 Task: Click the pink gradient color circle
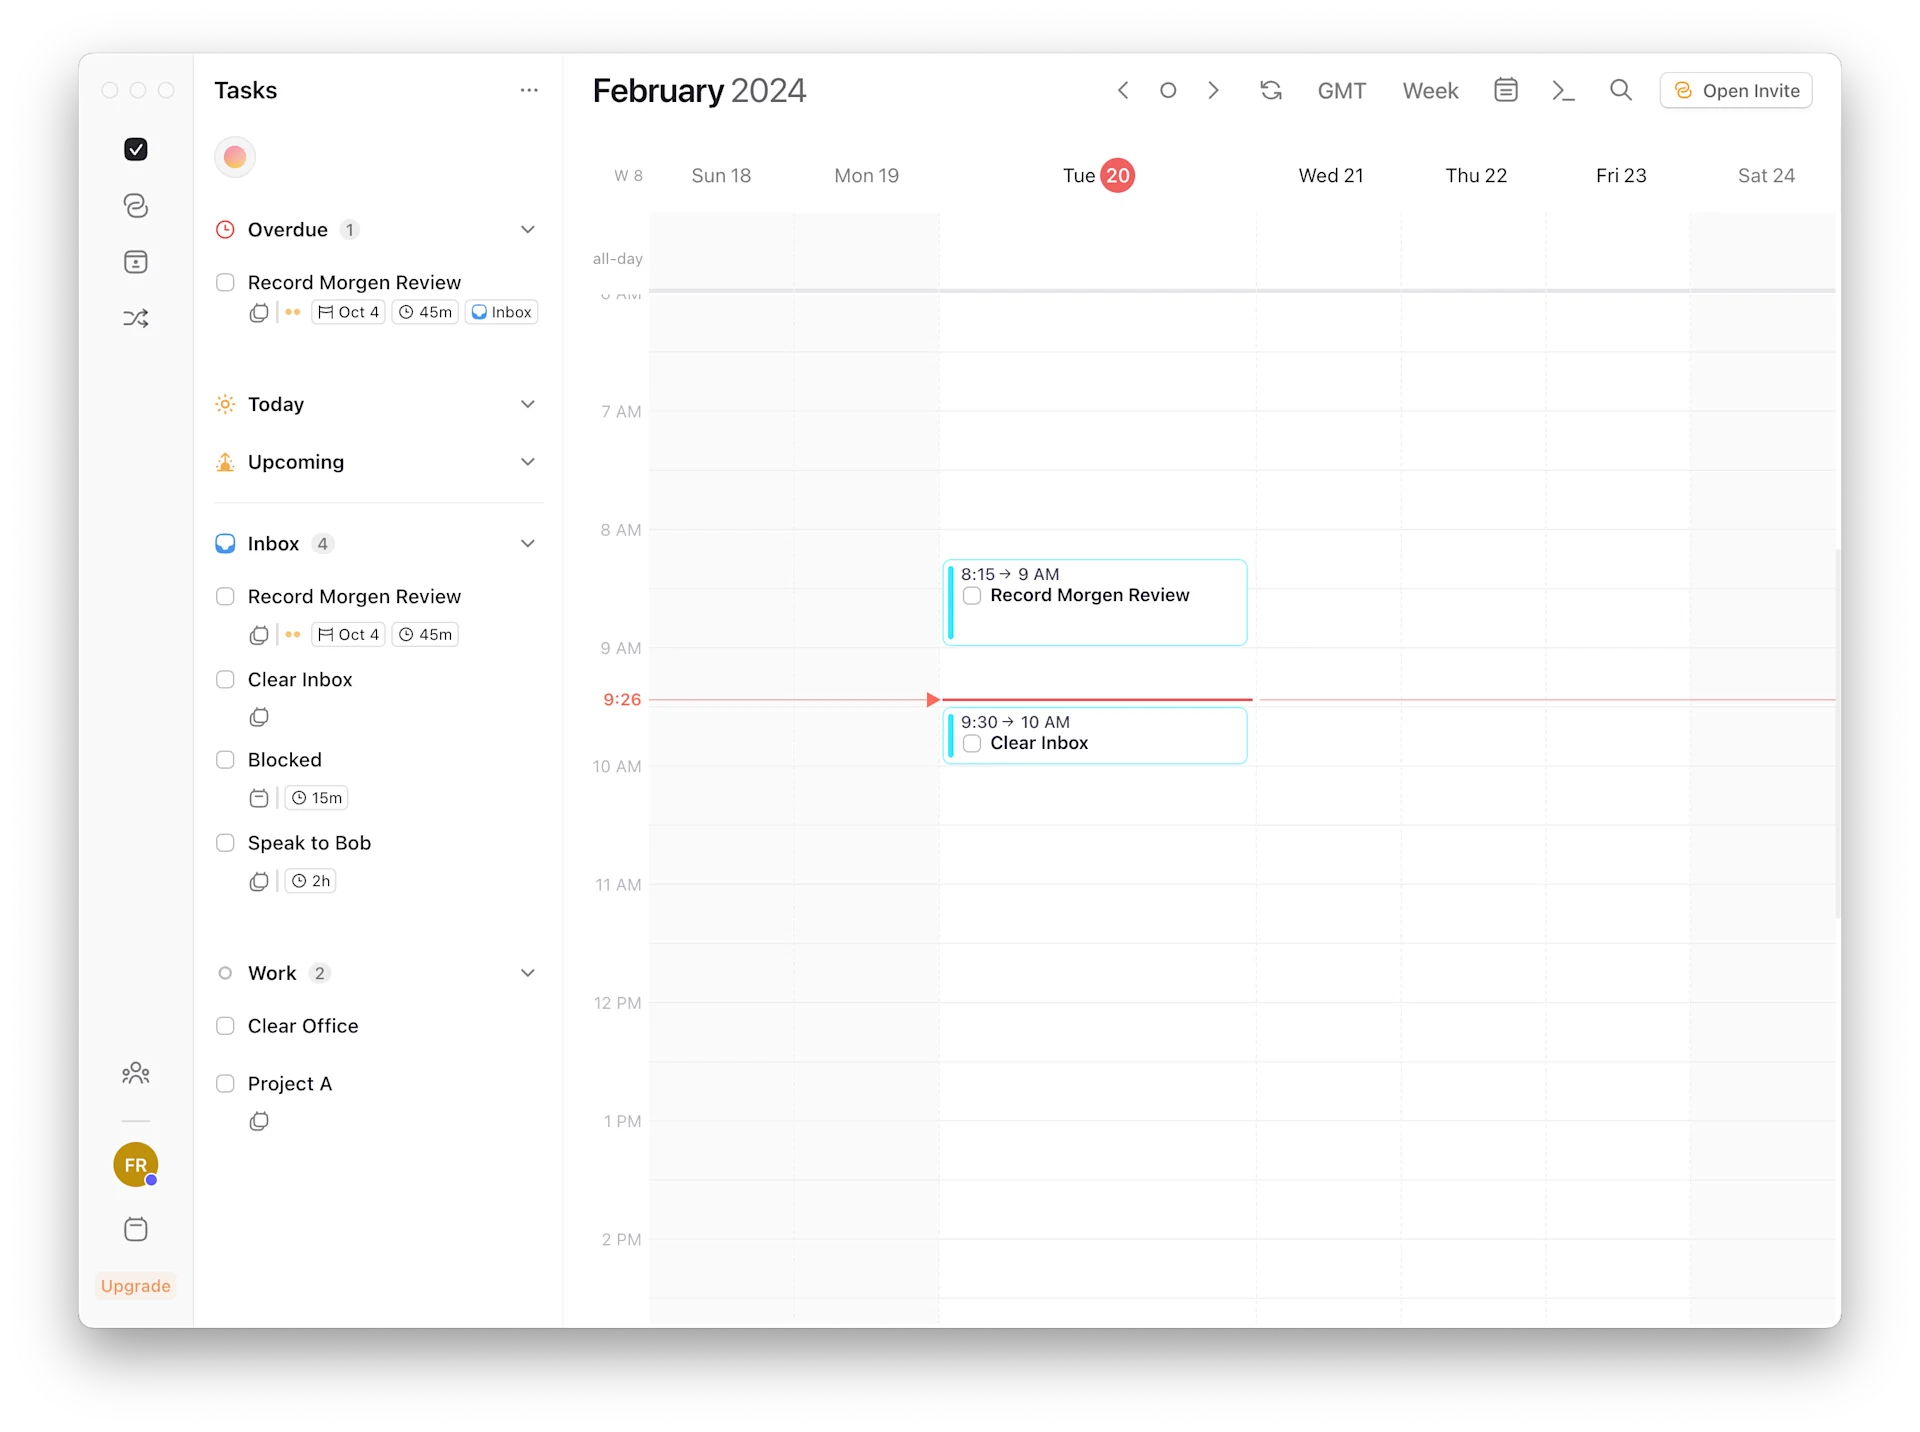pyautogui.click(x=235, y=157)
